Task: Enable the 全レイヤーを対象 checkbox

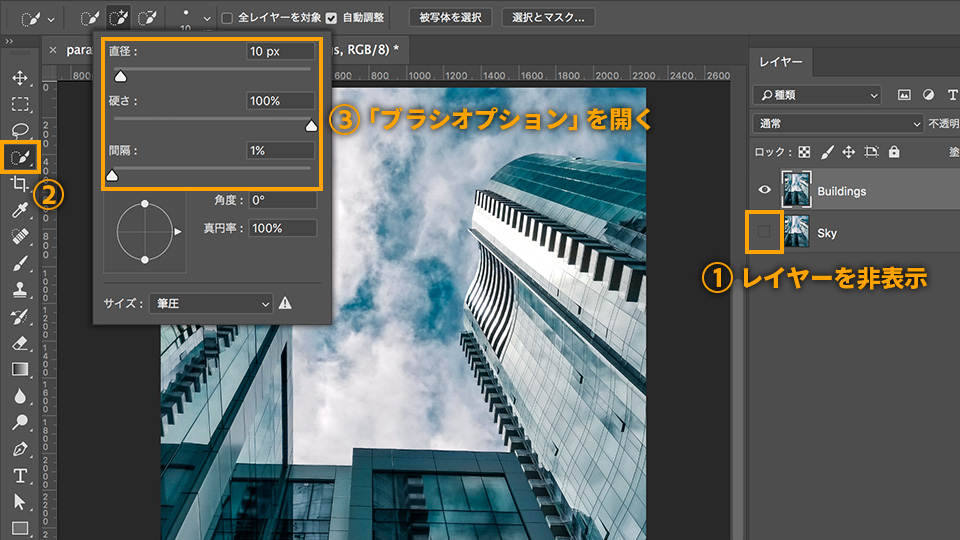Action: (x=227, y=18)
